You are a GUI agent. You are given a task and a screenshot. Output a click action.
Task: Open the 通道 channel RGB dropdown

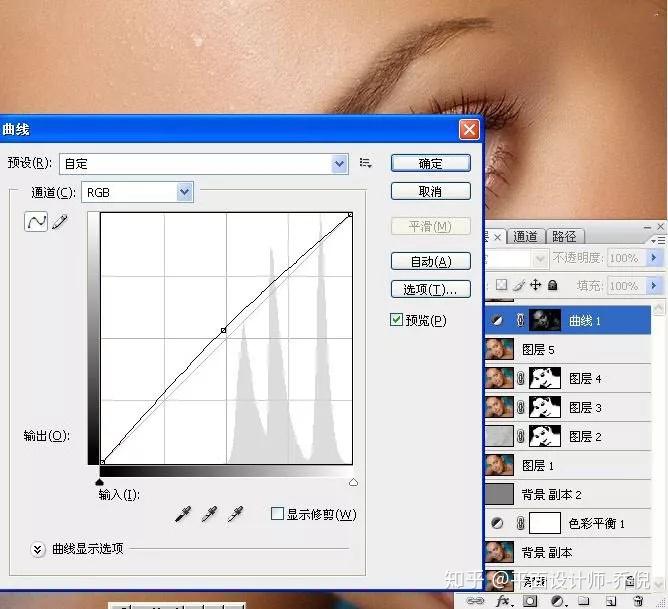coord(184,192)
